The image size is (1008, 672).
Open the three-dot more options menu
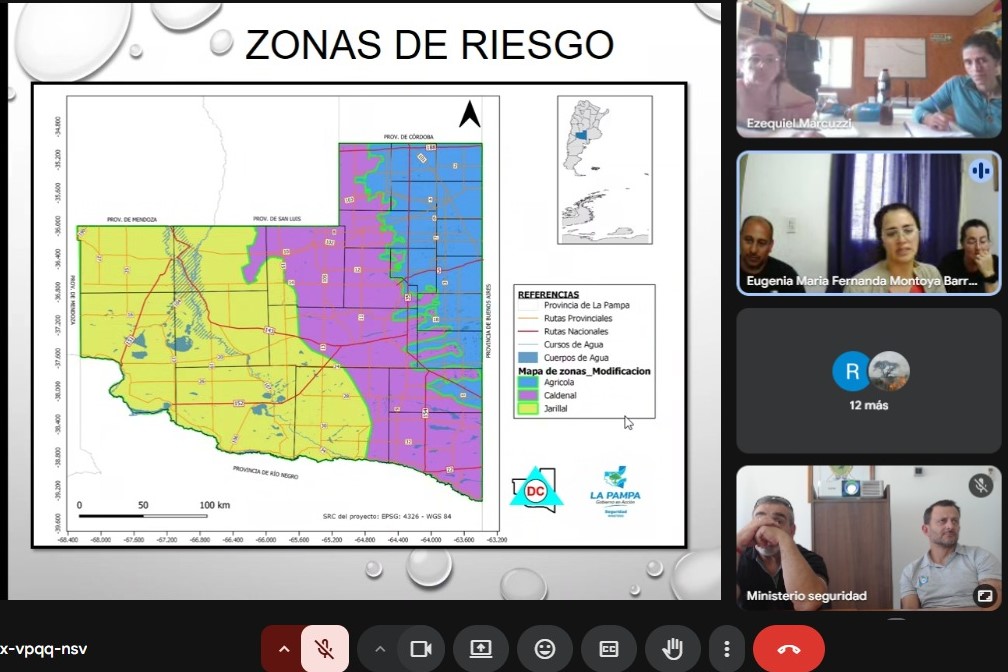coord(727,649)
